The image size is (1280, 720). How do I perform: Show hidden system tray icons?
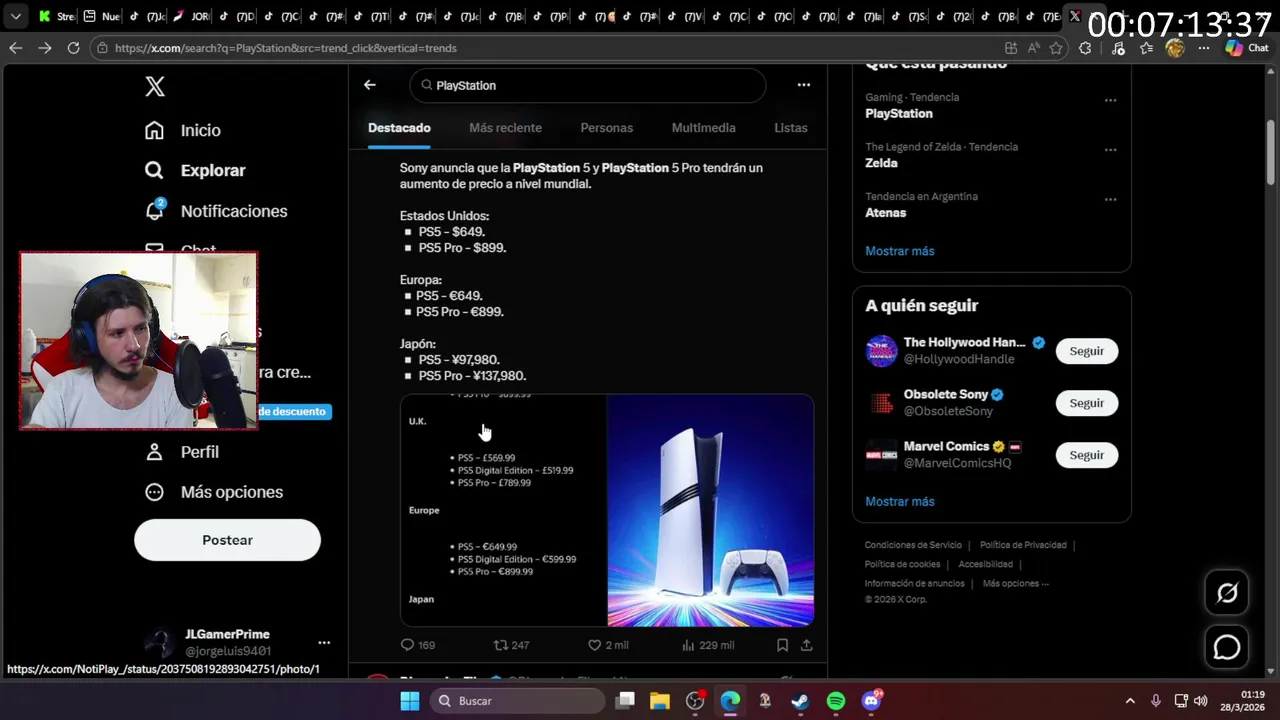(1130, 701)
